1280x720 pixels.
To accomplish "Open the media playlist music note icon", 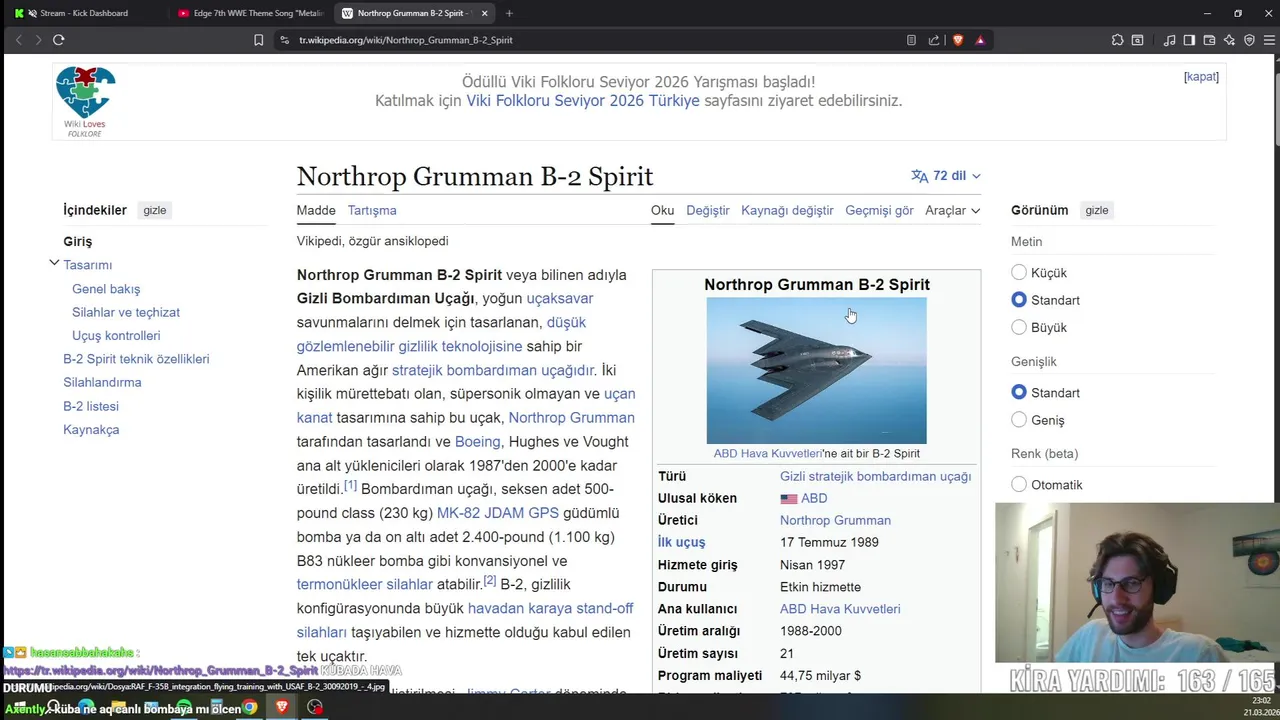I will (x=1169, y=40).
